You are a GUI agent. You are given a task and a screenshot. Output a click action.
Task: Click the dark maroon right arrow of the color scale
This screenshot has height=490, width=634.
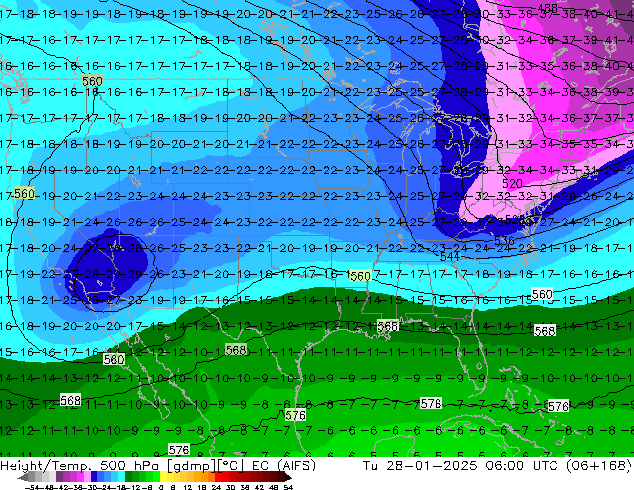tap(287, 477)
